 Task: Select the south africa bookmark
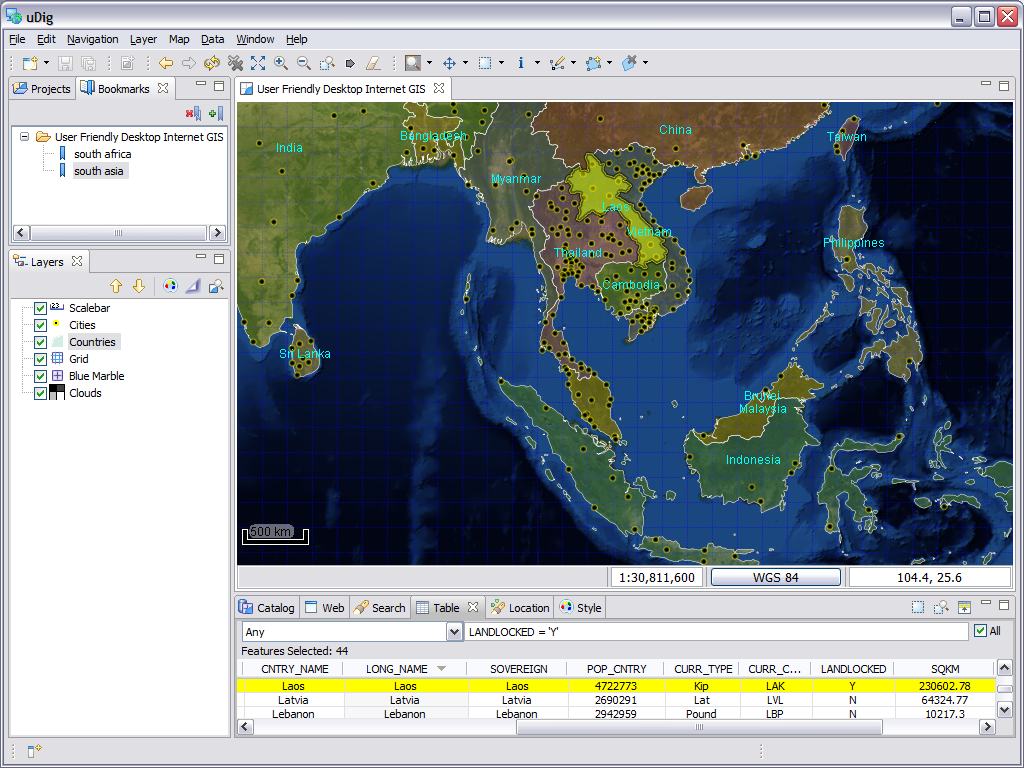coord(102,154)
